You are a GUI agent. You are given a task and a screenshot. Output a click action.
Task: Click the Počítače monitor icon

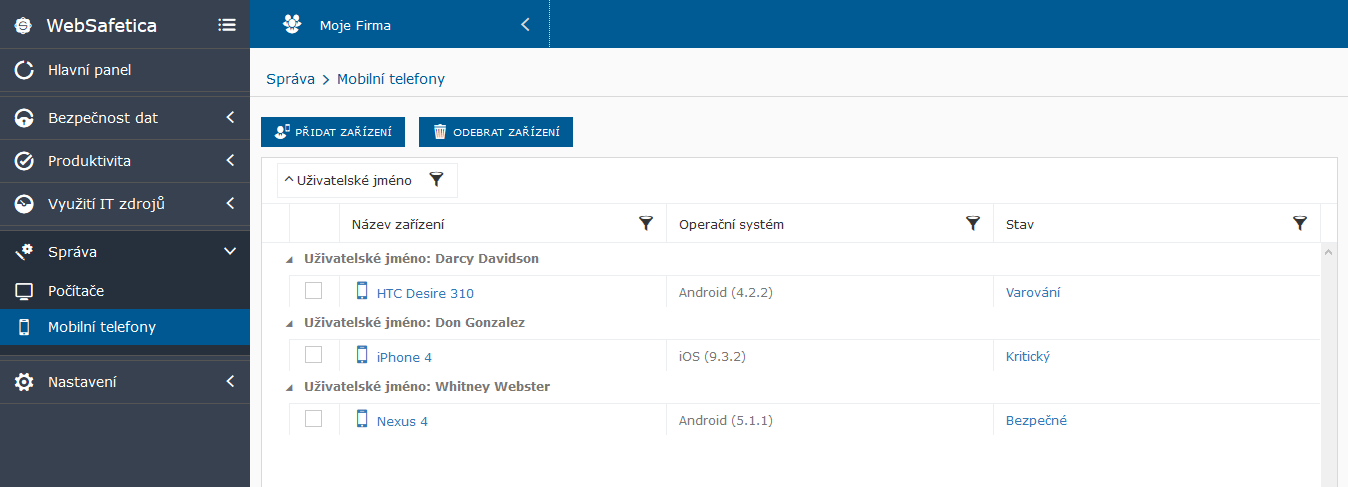pyautogui.click(x=25, y=291)
